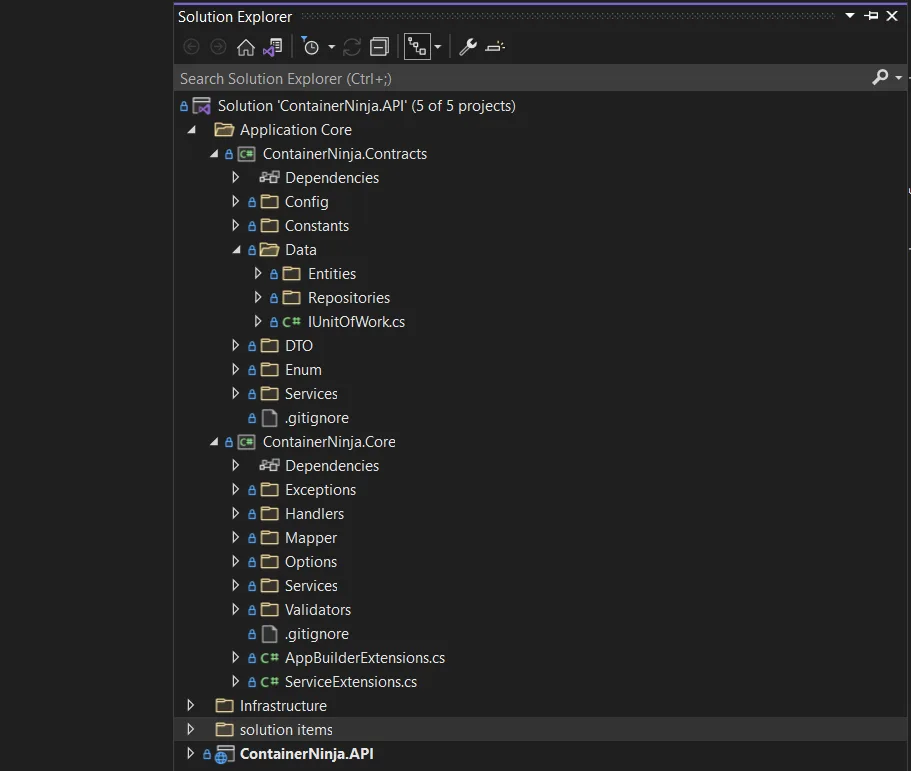
Task: Select the ContainerNinja.API project node
Action: pyautogui.click(x=306, y=754)
